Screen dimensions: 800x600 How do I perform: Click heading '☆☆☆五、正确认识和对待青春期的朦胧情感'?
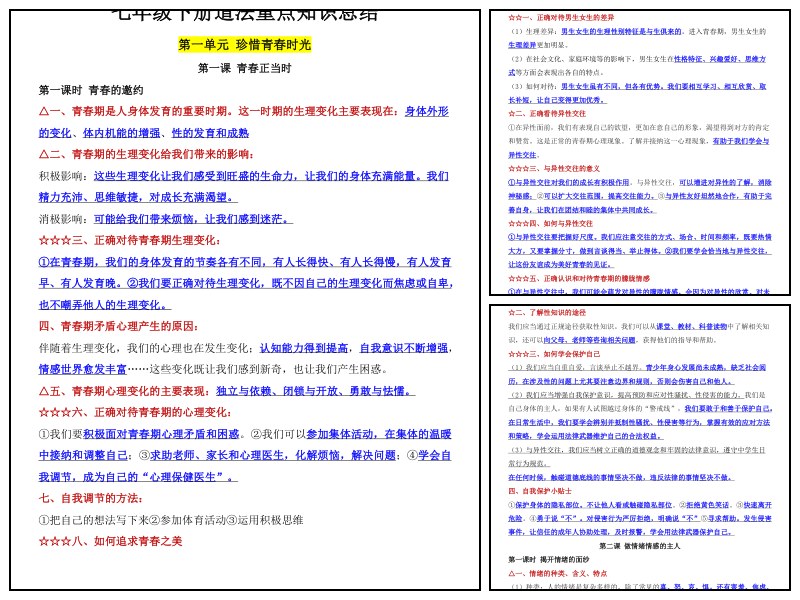point(579,279)
